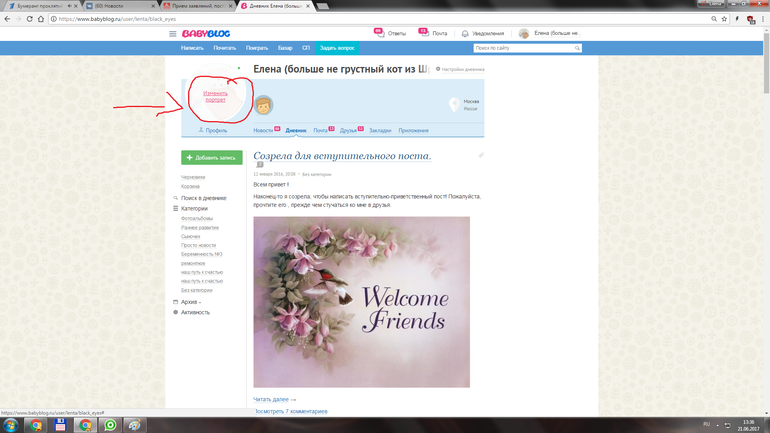Open the Почта mail icon in header
The image size is (770, 433).
[x=424, y=34]
